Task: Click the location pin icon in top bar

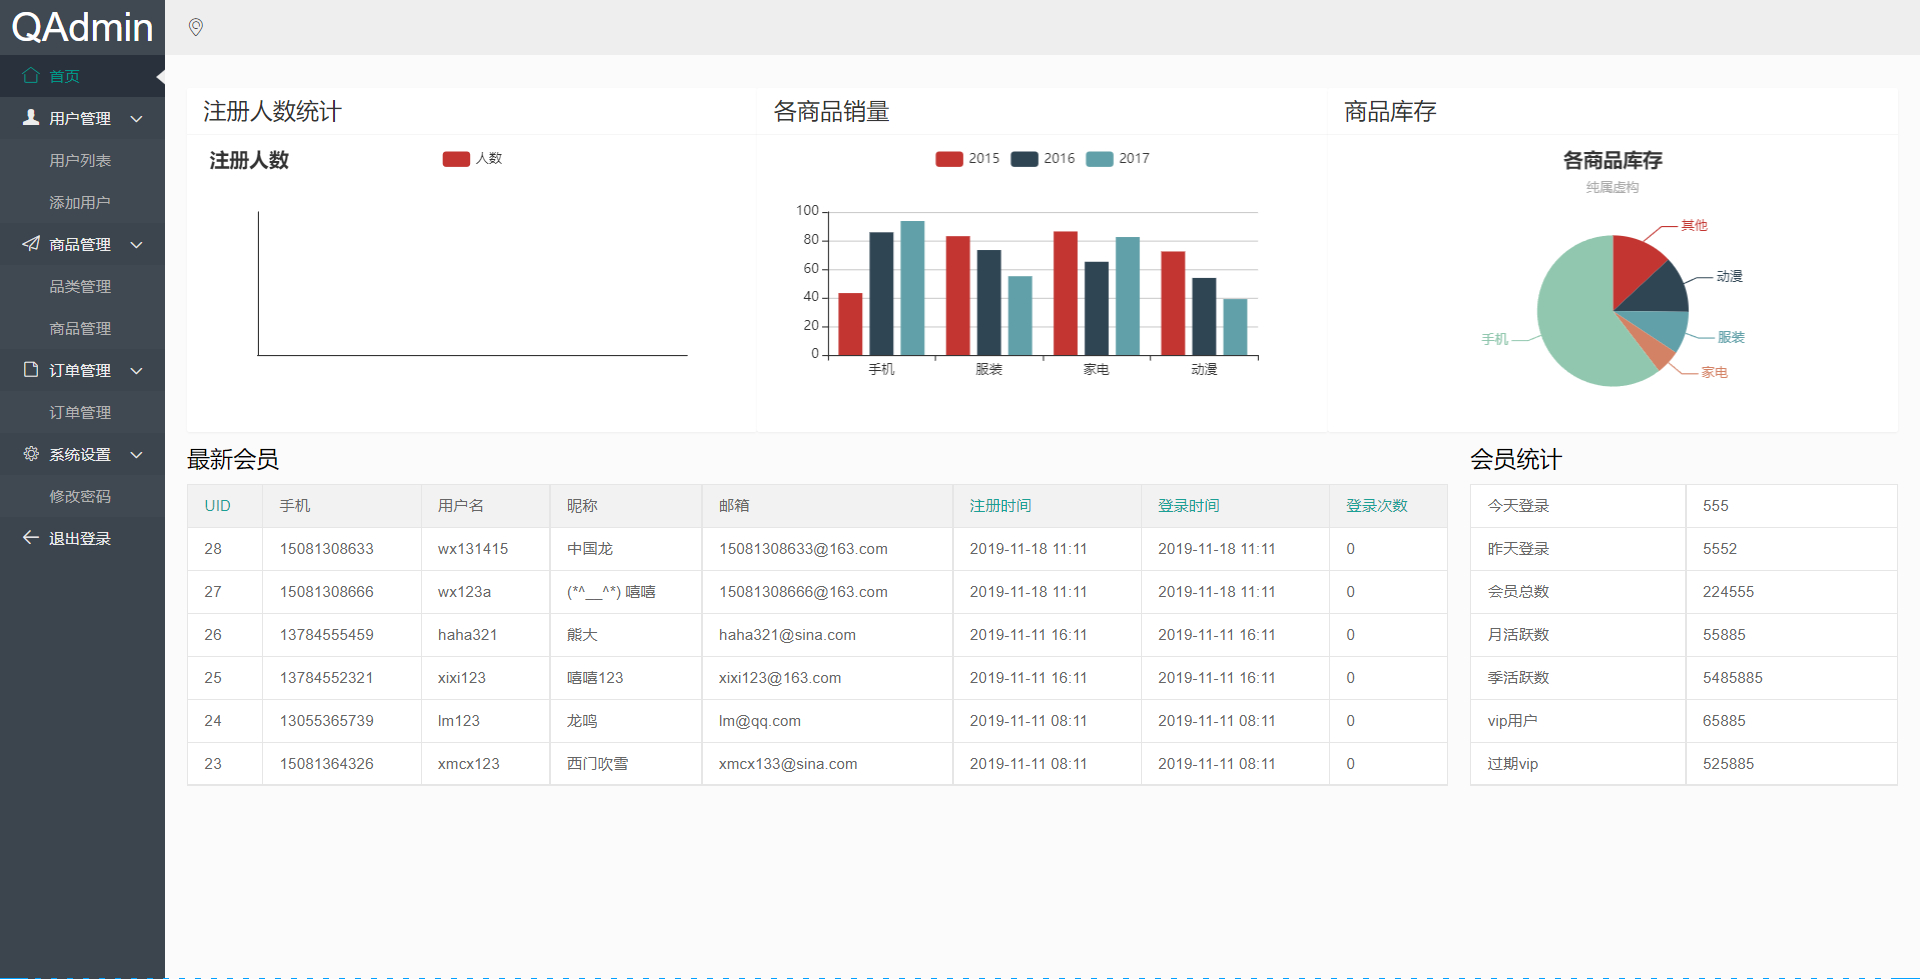Action: click(195, 27)
